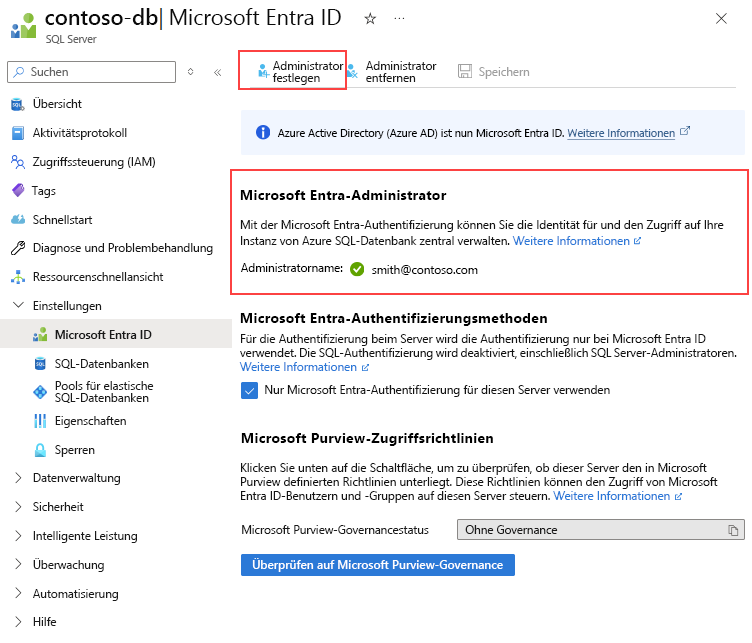Uncheck Nur Microsoft Entra-Authentifizierung checkbox

pyautogui.click(x=249, y=390)
